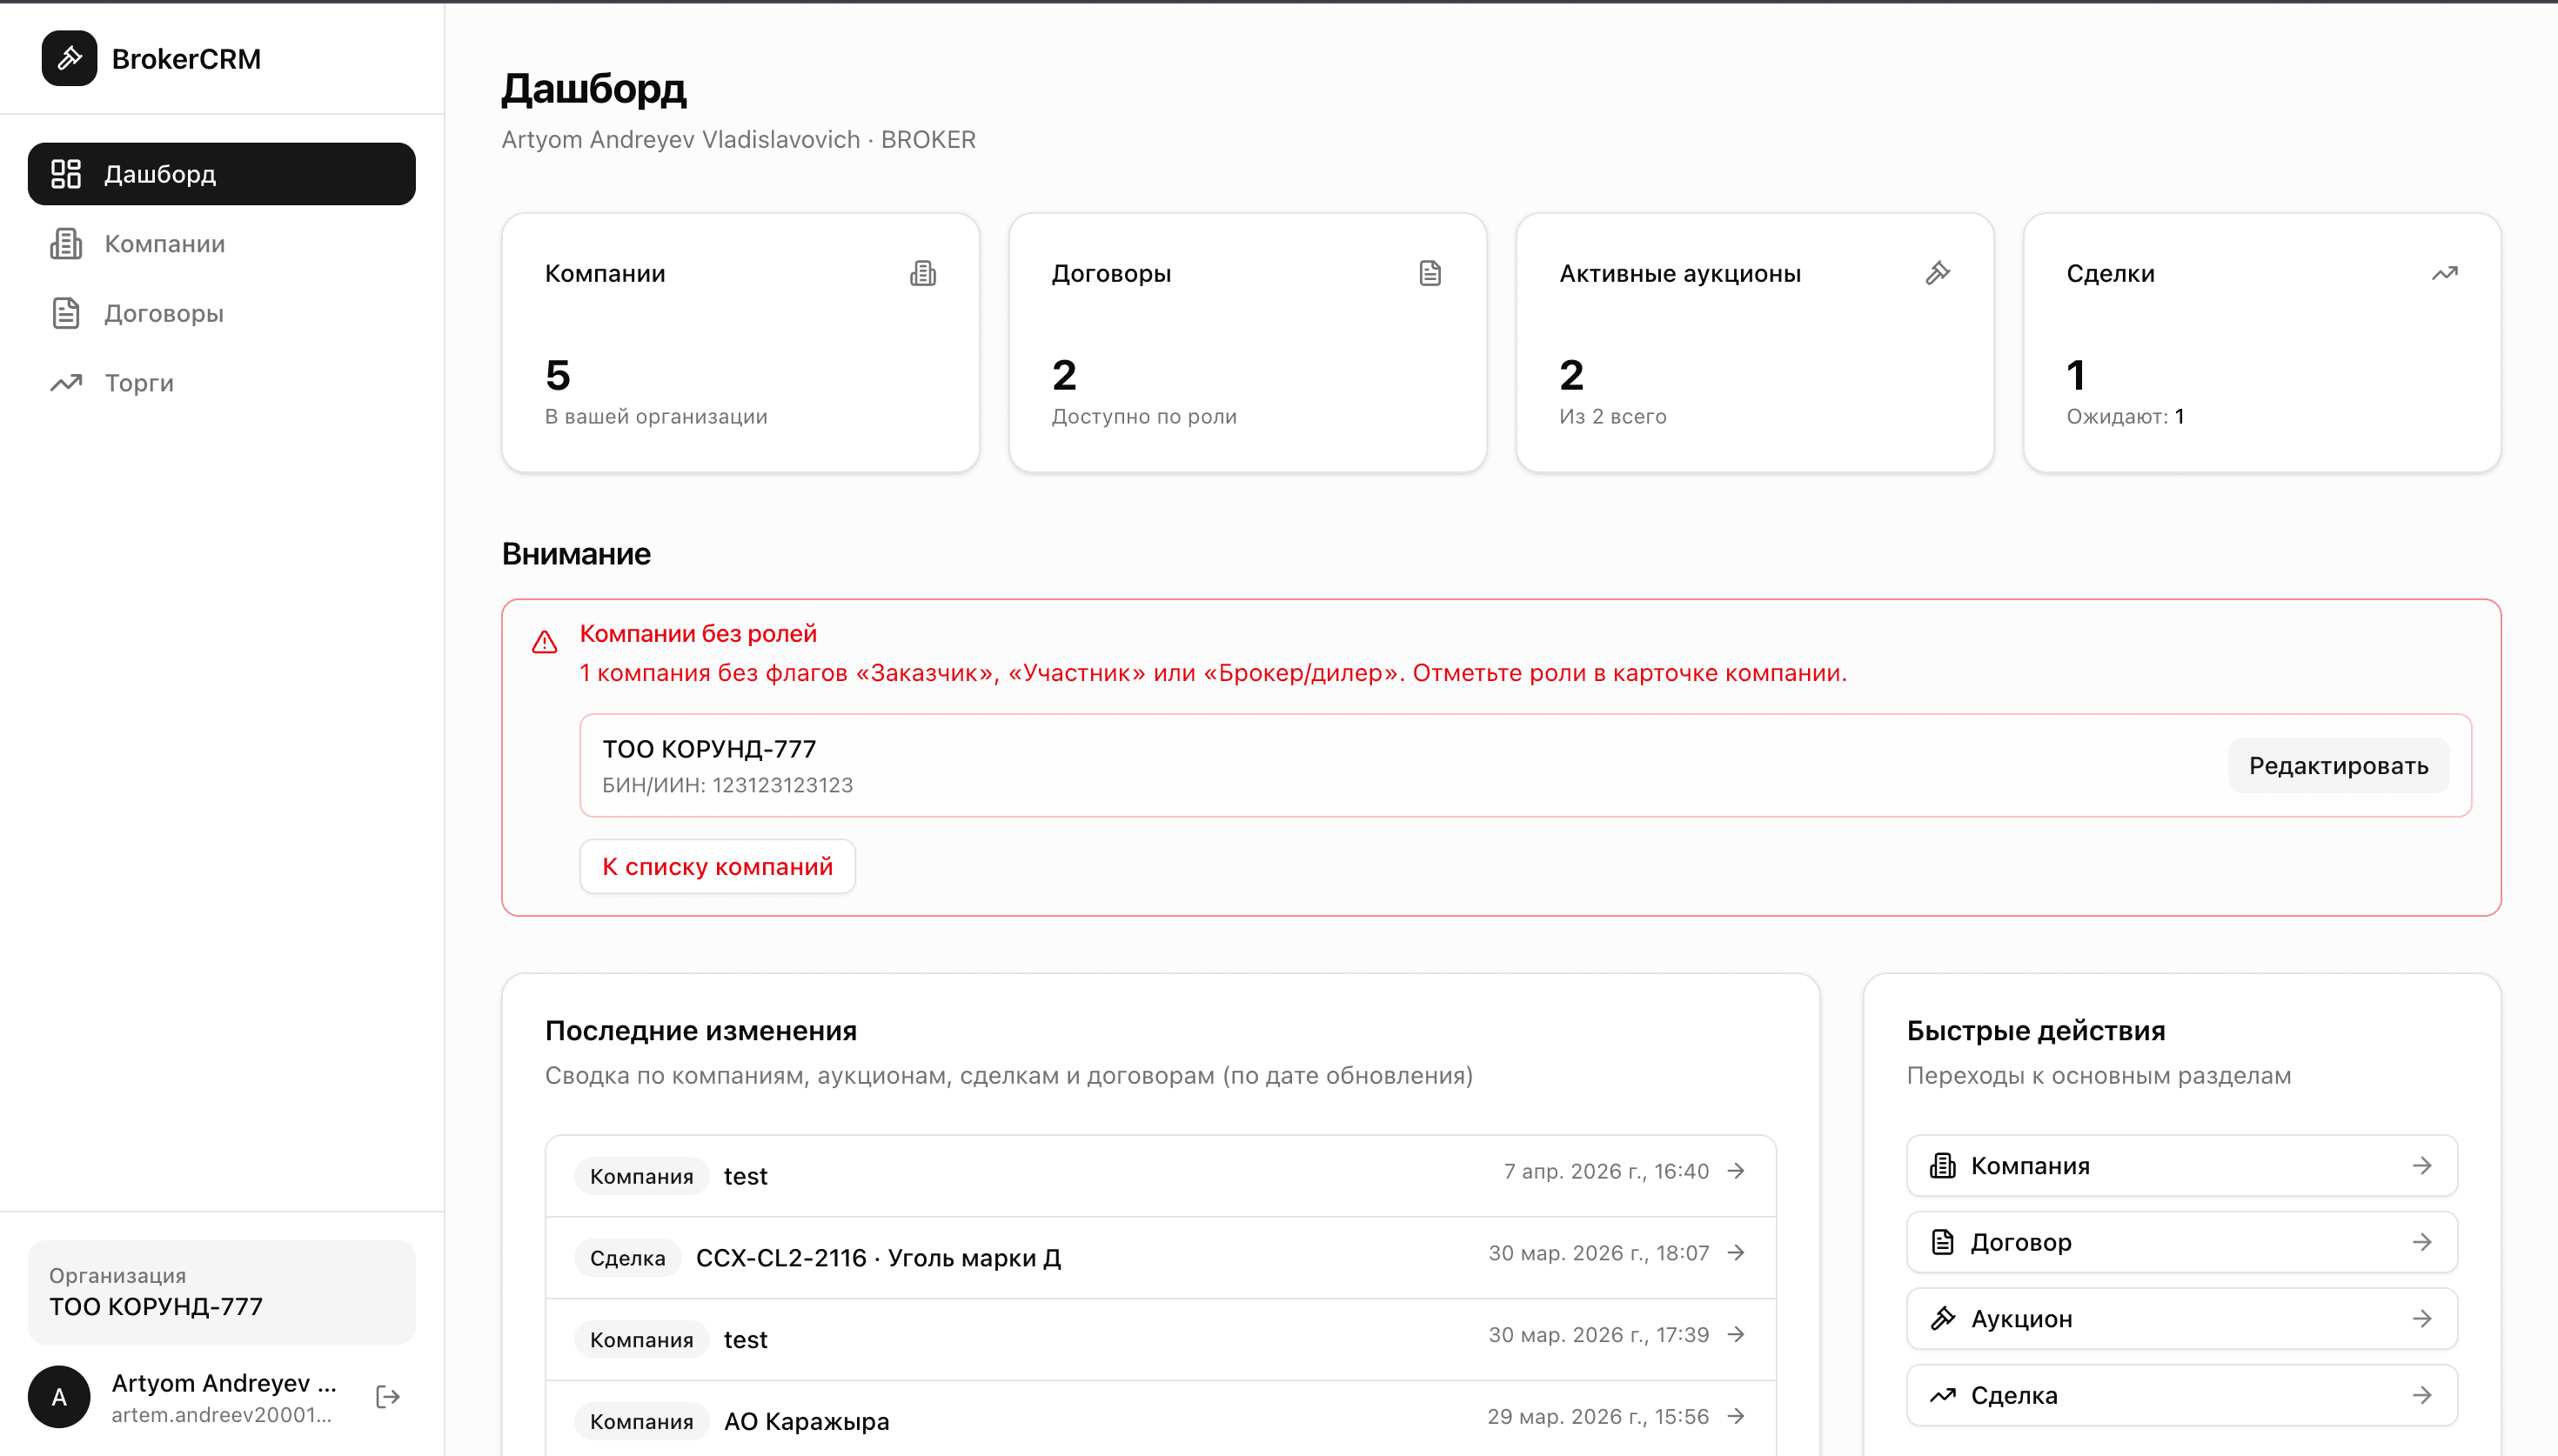Click the Организация ТОО КОРУНД-777 panel
This screenshot has height=1456, width=2558.
(221, 1291)
